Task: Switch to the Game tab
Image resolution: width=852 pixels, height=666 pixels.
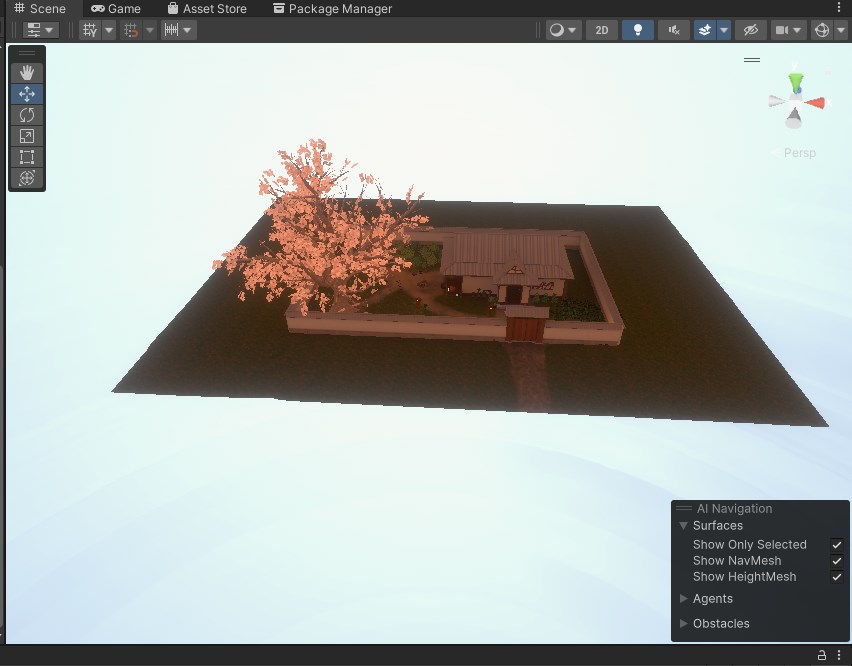Action: (116, 8)
